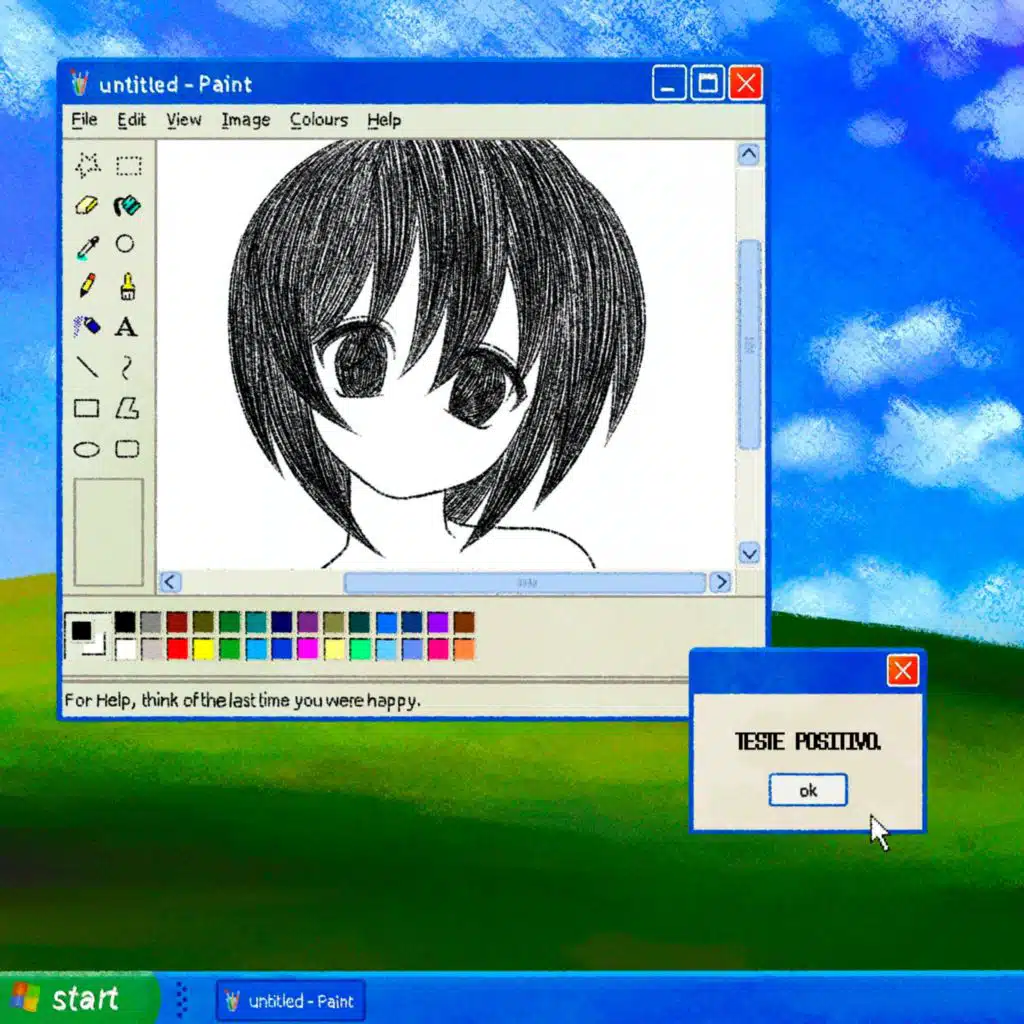Image resolution: width=1024 pixels, height=1024 pixels.
Task: Activate the Airbrush spray tool
Action: (87, 325)
